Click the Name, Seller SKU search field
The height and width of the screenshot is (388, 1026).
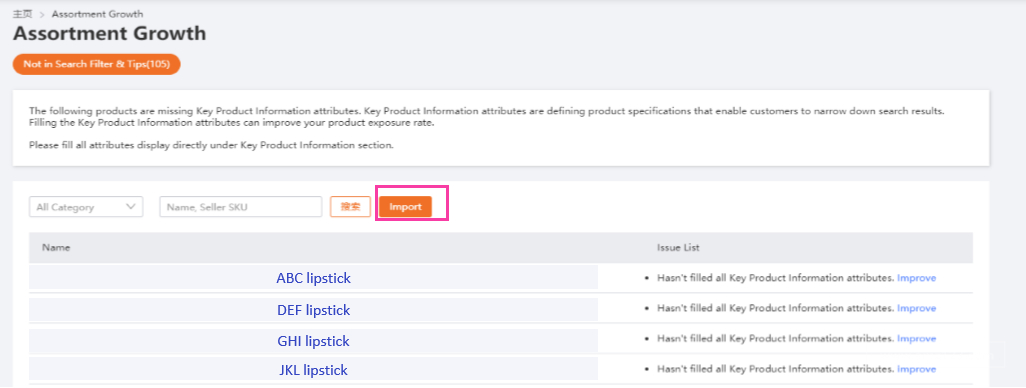tap(241, 207)
